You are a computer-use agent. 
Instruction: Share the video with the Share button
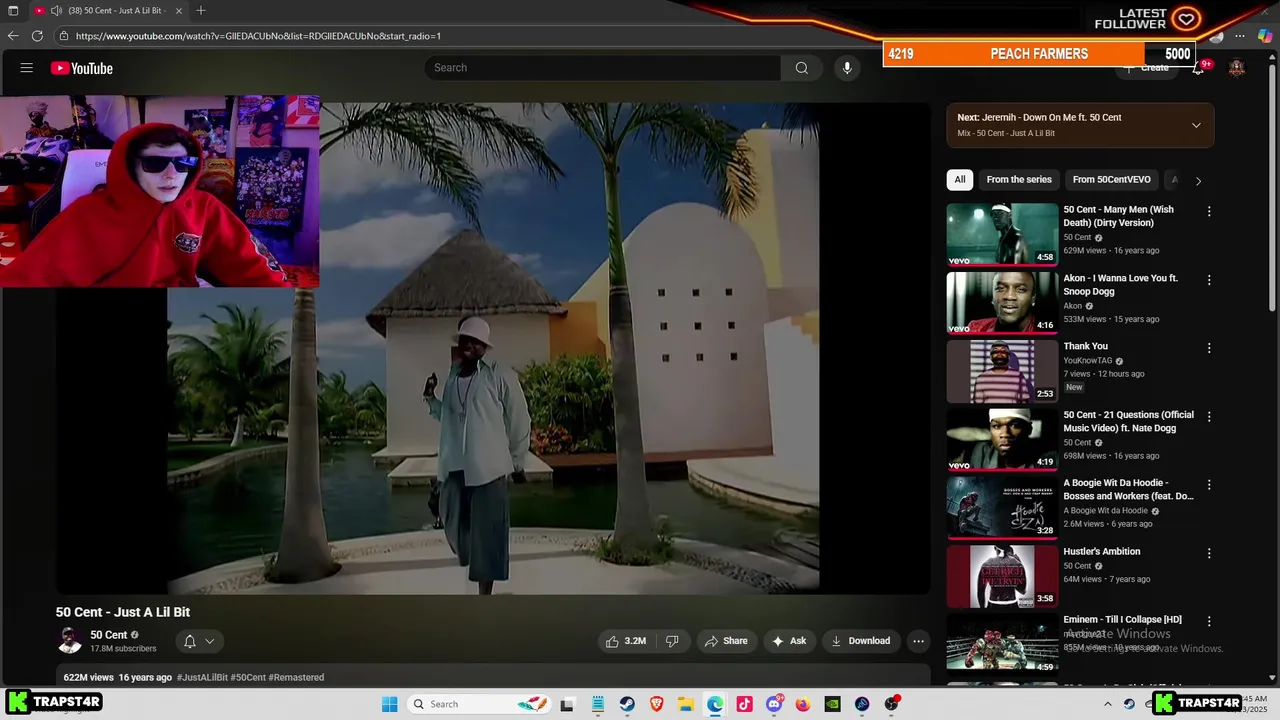coord(726,641)
